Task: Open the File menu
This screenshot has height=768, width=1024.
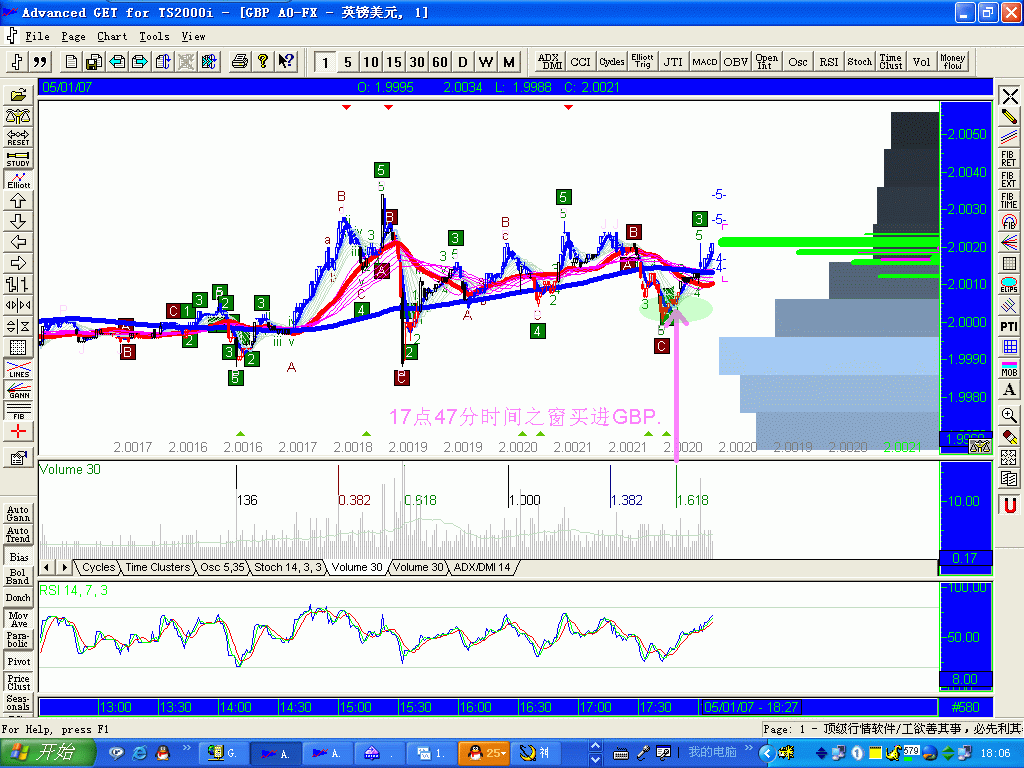Action: click(37, 37)
